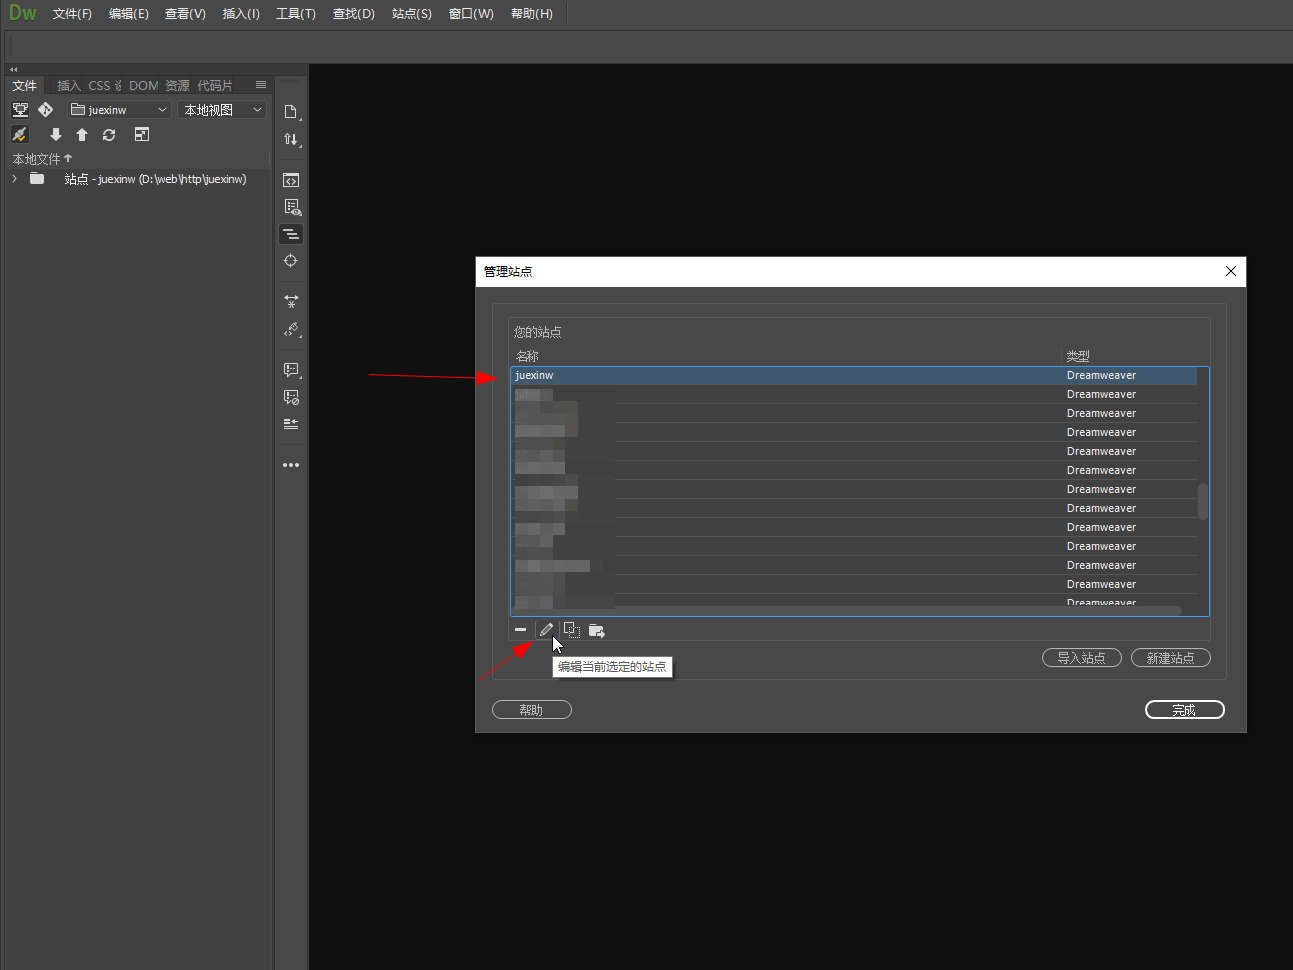Click the expand-all arrows icon in toolbar
The image size is (1293, 970).
coord(291,300)
